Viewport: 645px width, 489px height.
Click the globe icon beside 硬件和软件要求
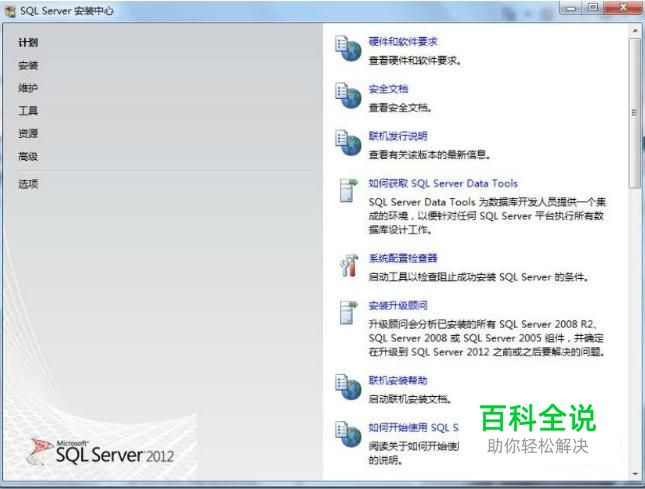[x=348, y=49]
